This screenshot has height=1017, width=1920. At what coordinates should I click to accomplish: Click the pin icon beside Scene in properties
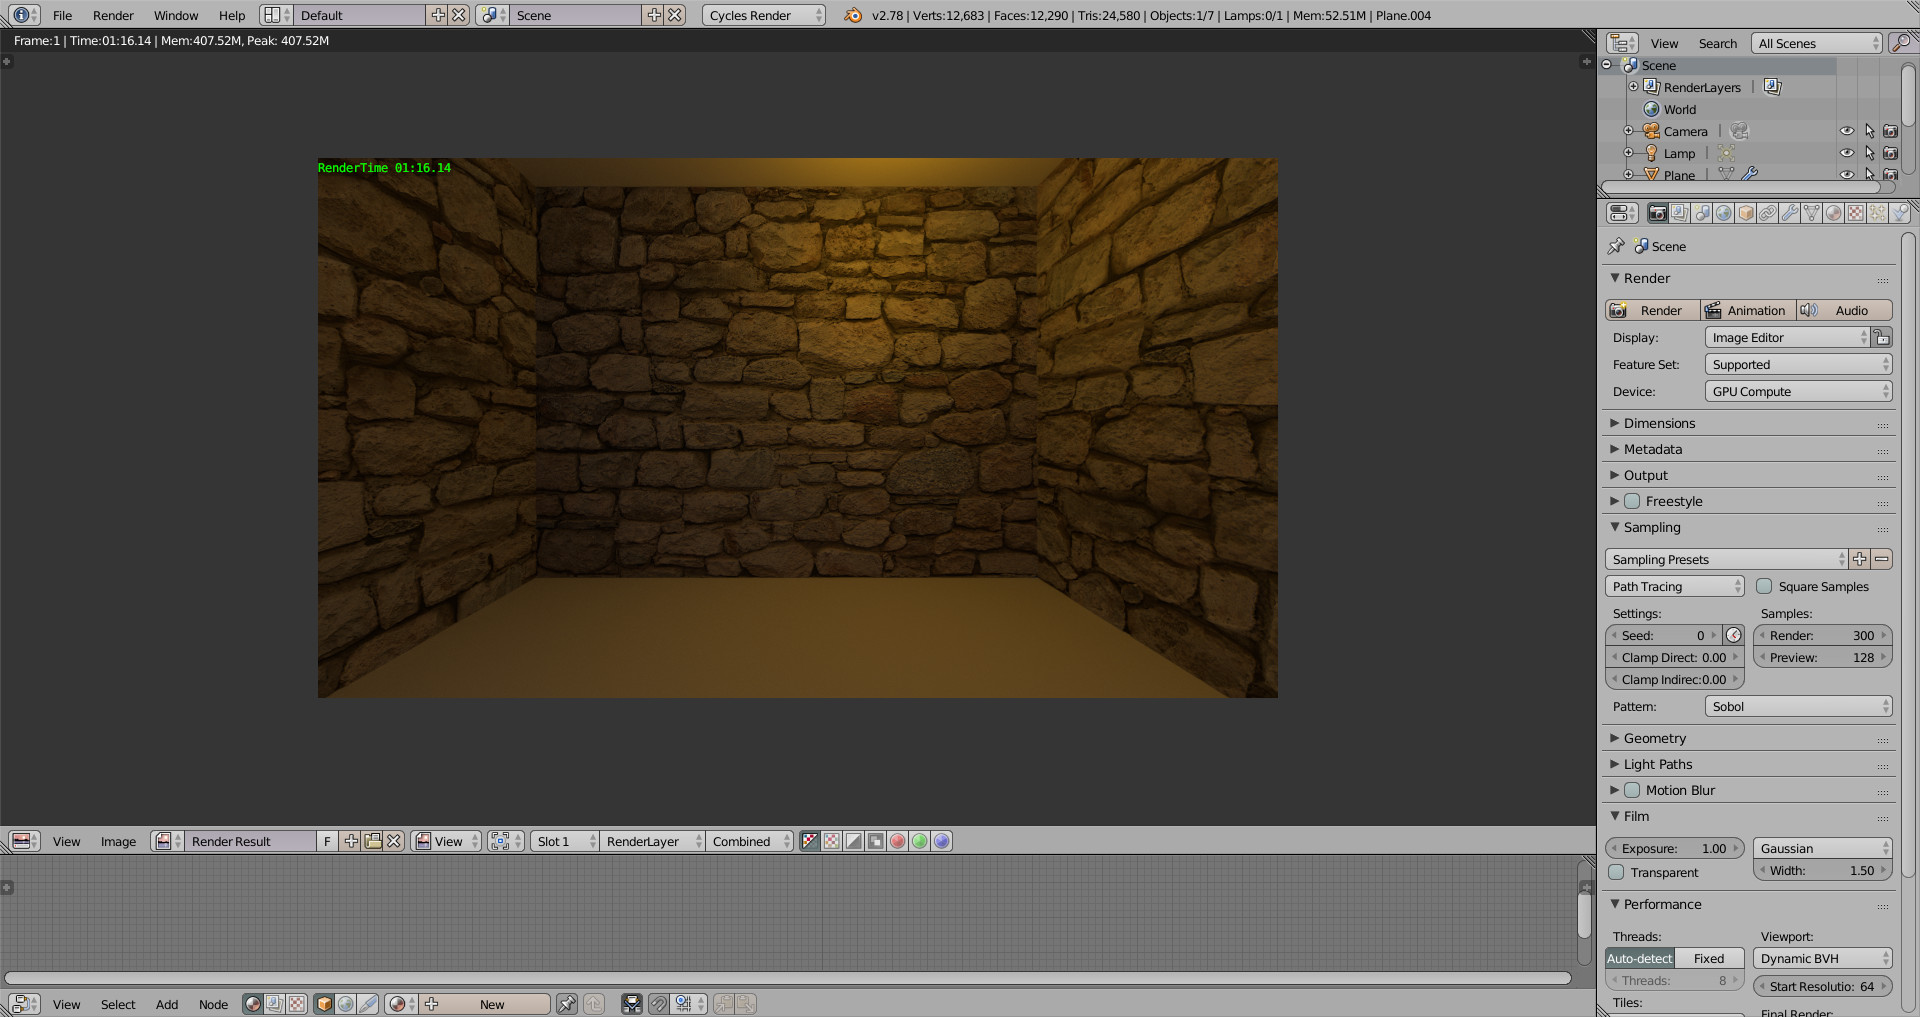[1616, 246]
